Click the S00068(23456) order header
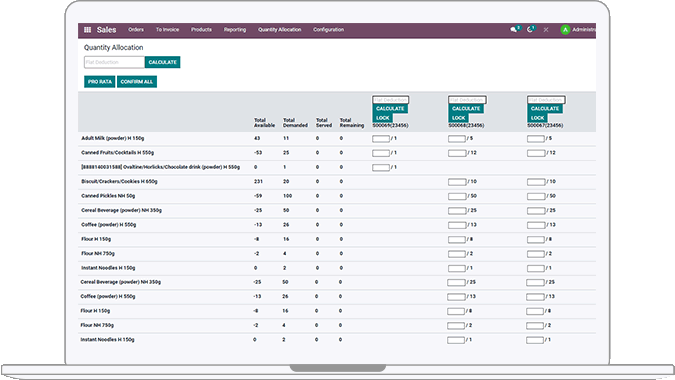The image size is (675, 380). pos(466,126)
